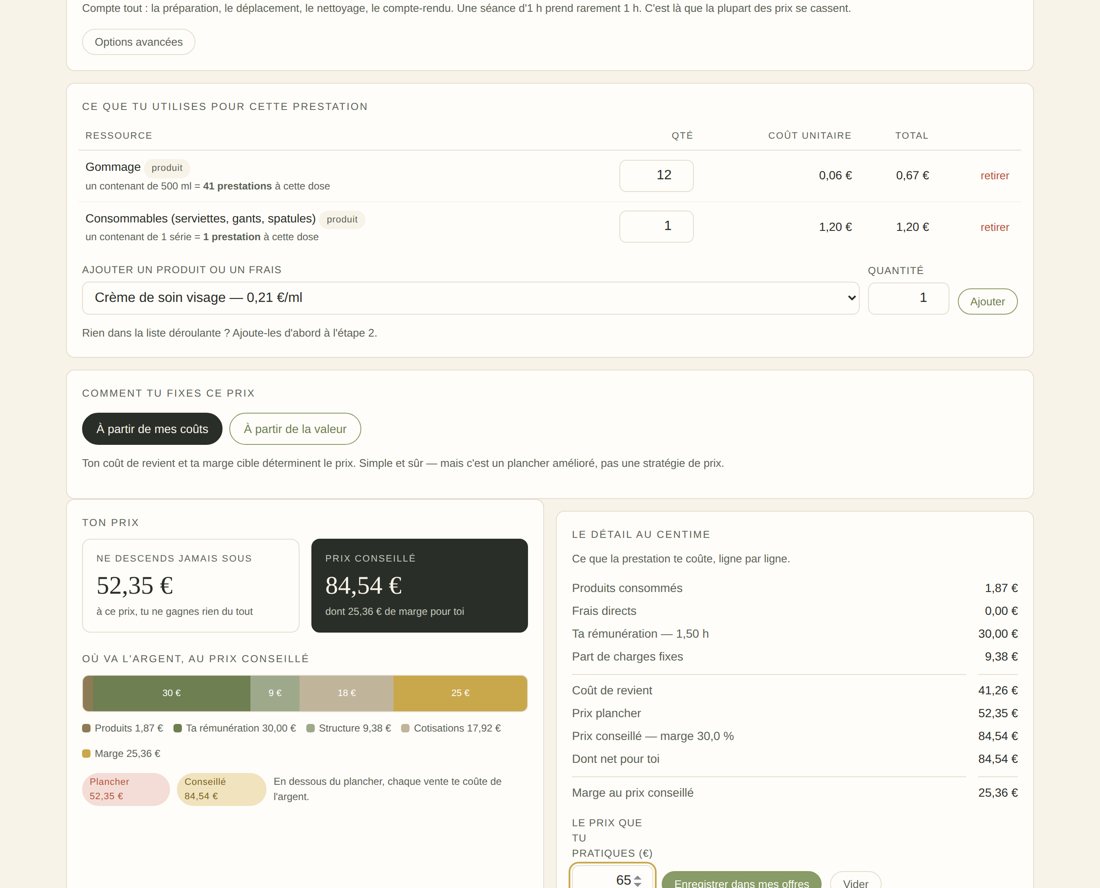Click the Plancher 52,35 € pill
1100x888 pixels.
[x=126, y=789]
